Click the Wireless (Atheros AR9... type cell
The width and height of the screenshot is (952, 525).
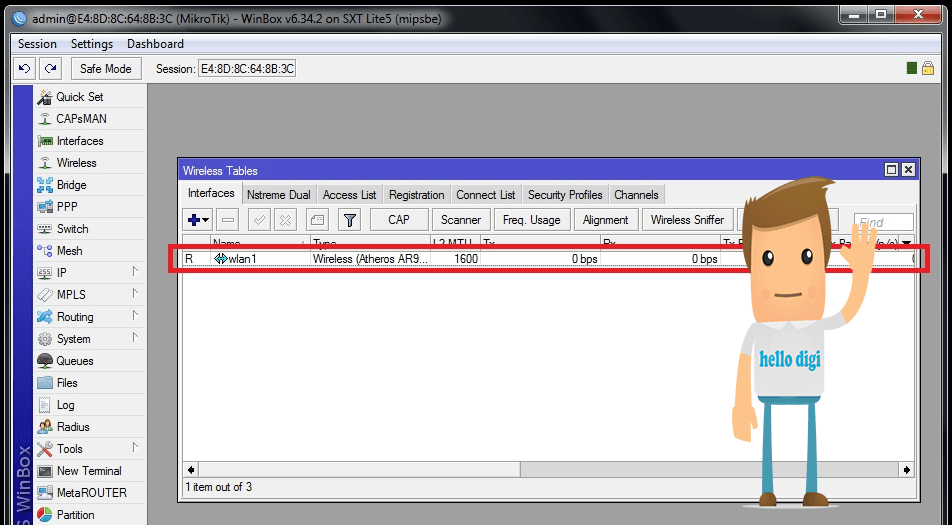click(370, 259)
